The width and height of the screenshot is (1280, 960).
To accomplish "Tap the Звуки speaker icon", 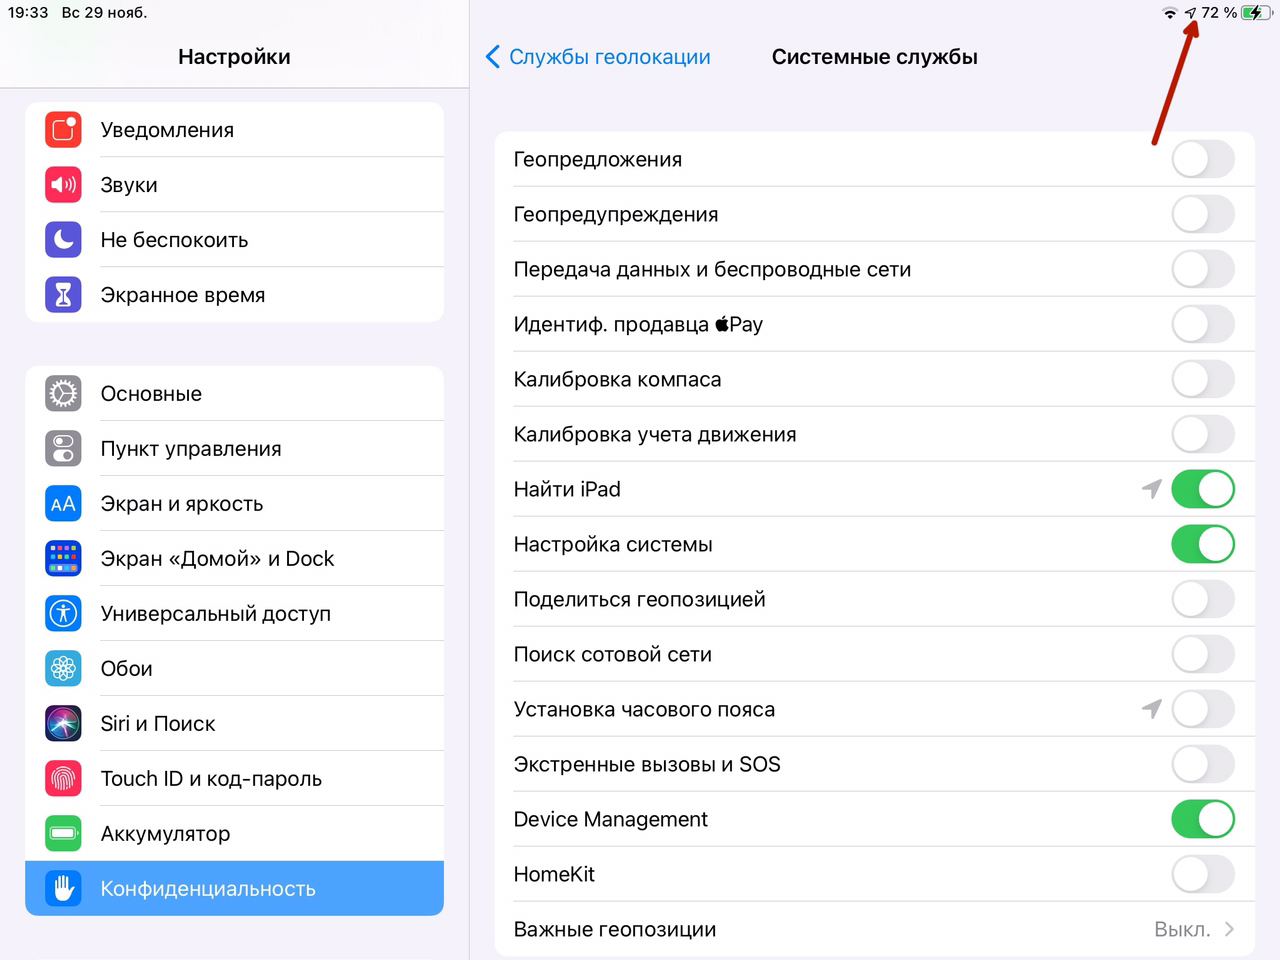I will pyautogui.click(x=63, y=185).
